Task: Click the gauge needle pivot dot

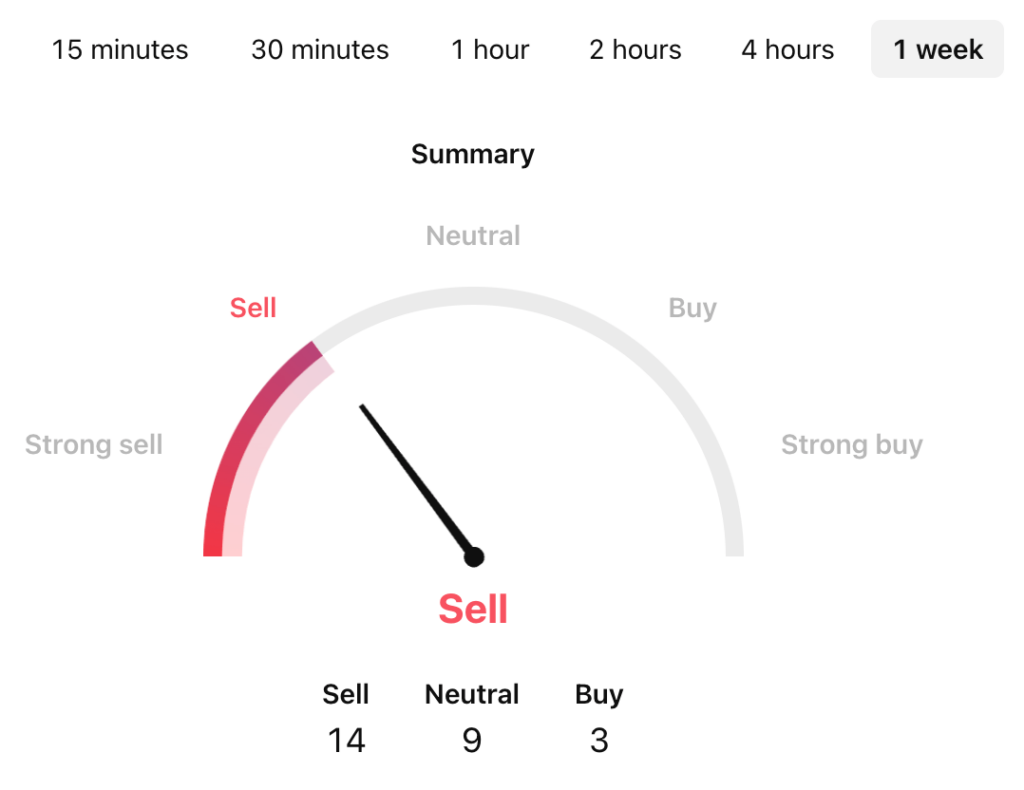Action: (474, 557)
